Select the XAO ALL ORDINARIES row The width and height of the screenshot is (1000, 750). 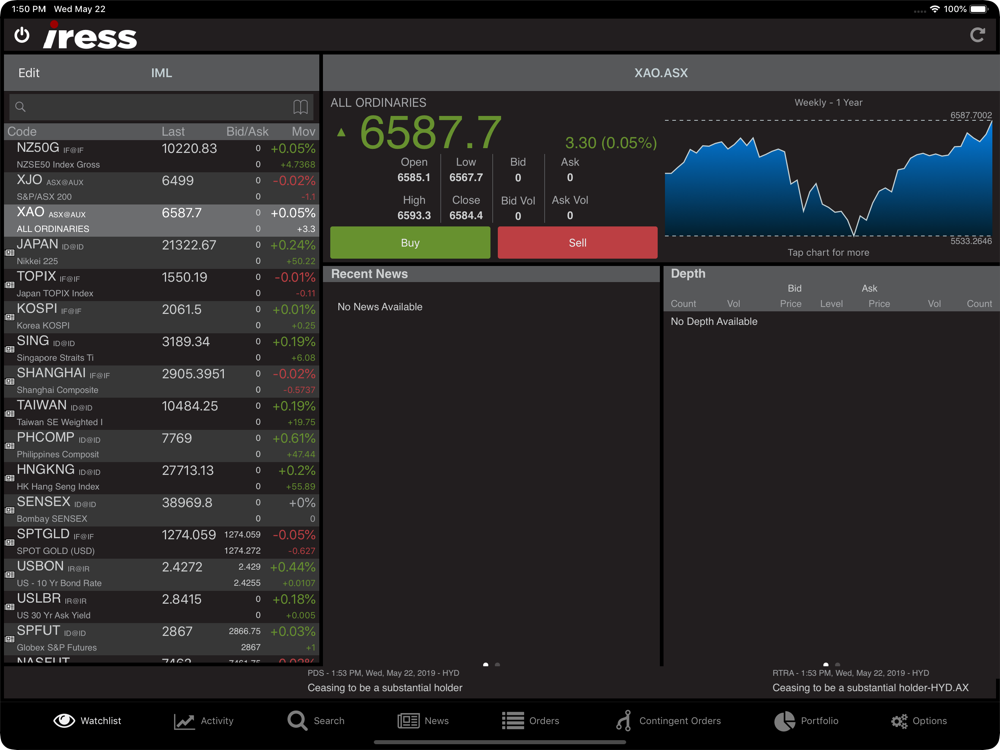click(x=161, y=220)
